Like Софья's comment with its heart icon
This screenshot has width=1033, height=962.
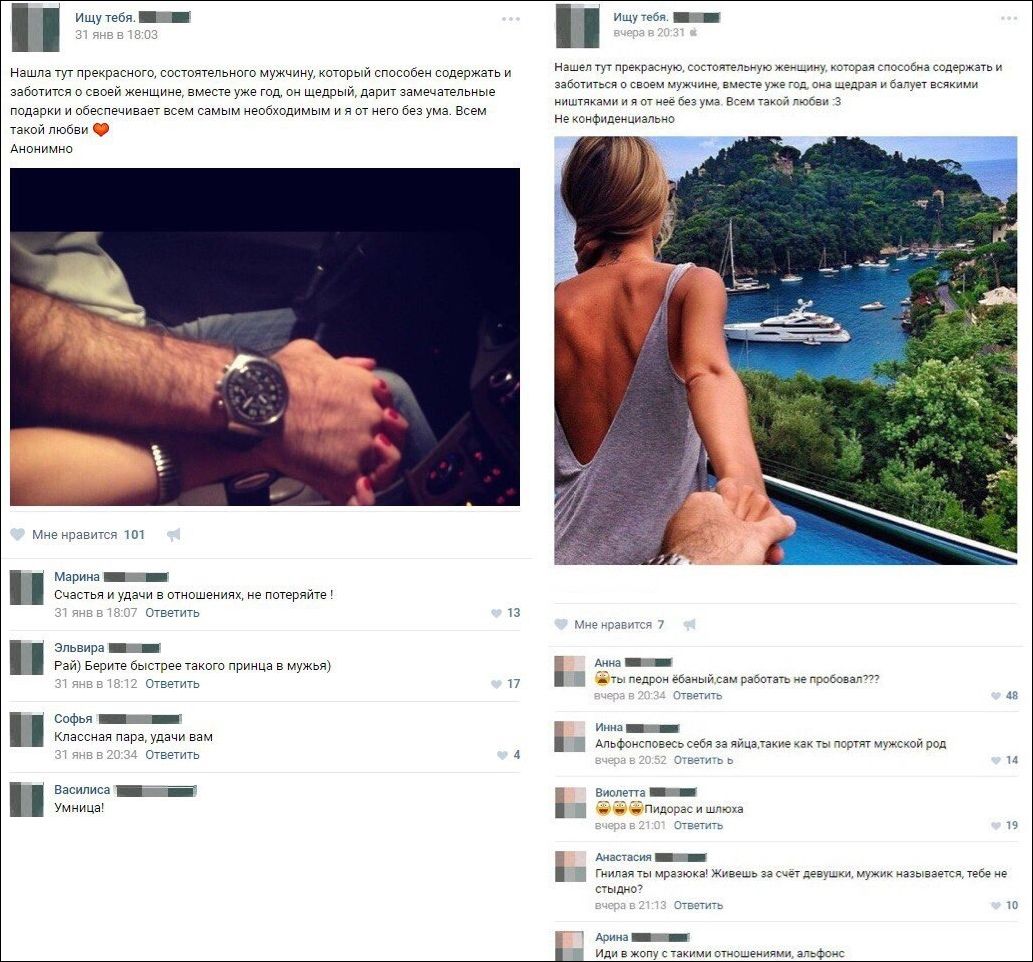coord(502,755)
